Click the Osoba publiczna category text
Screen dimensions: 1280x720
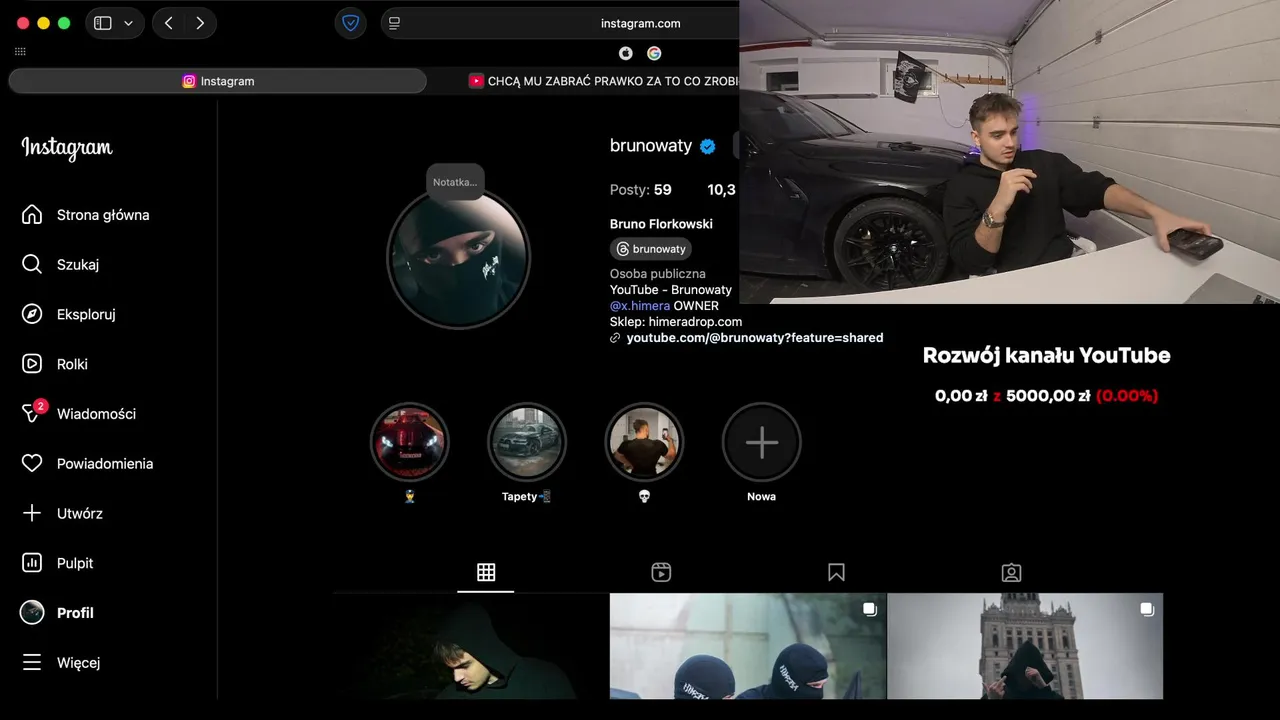pyautogui.click(x=658, y=273)
